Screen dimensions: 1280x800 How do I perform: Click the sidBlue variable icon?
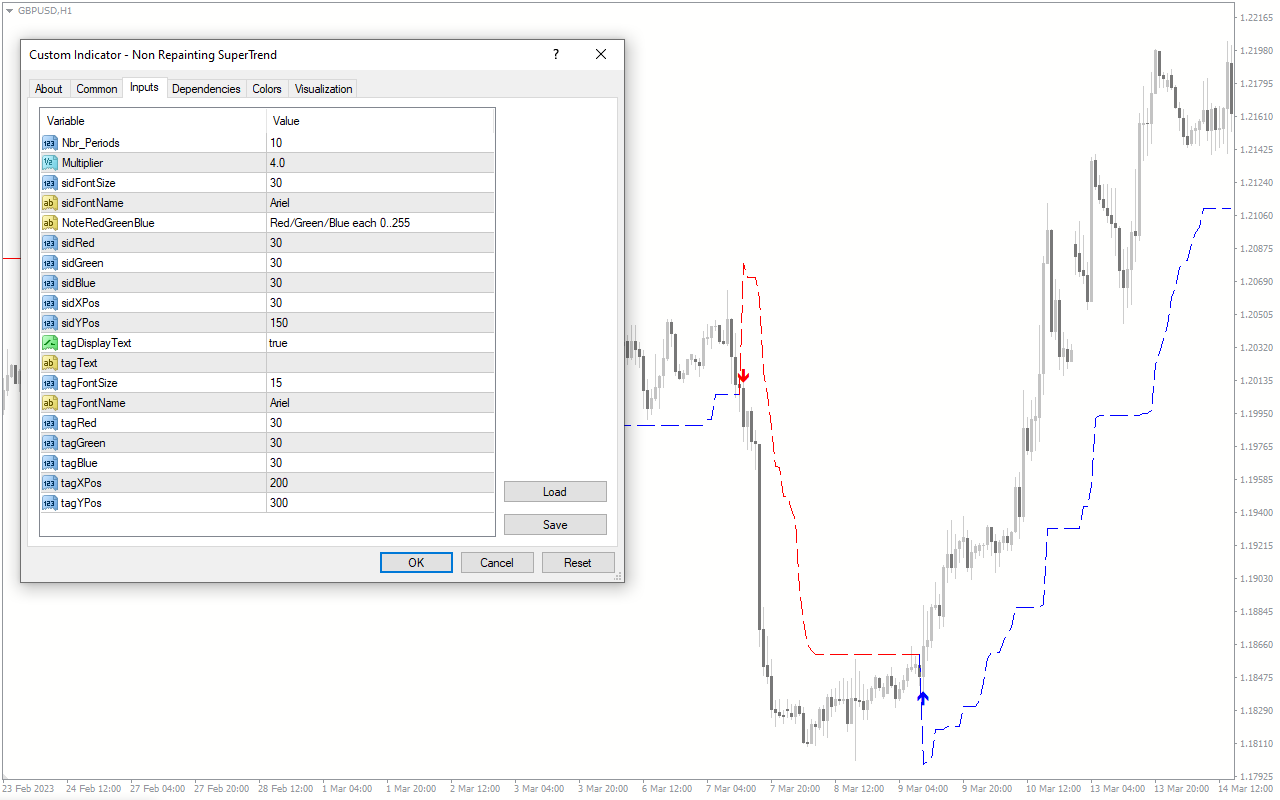click(49, 283)
